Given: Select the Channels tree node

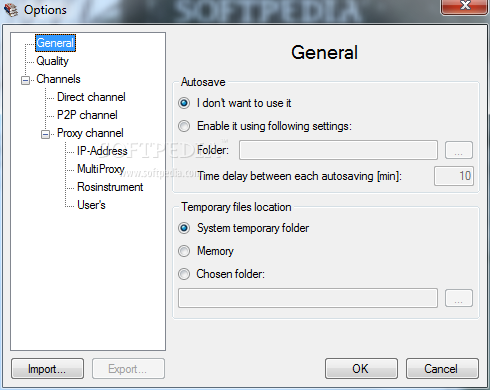Looking at the screenshot, I should pos(58,79).
